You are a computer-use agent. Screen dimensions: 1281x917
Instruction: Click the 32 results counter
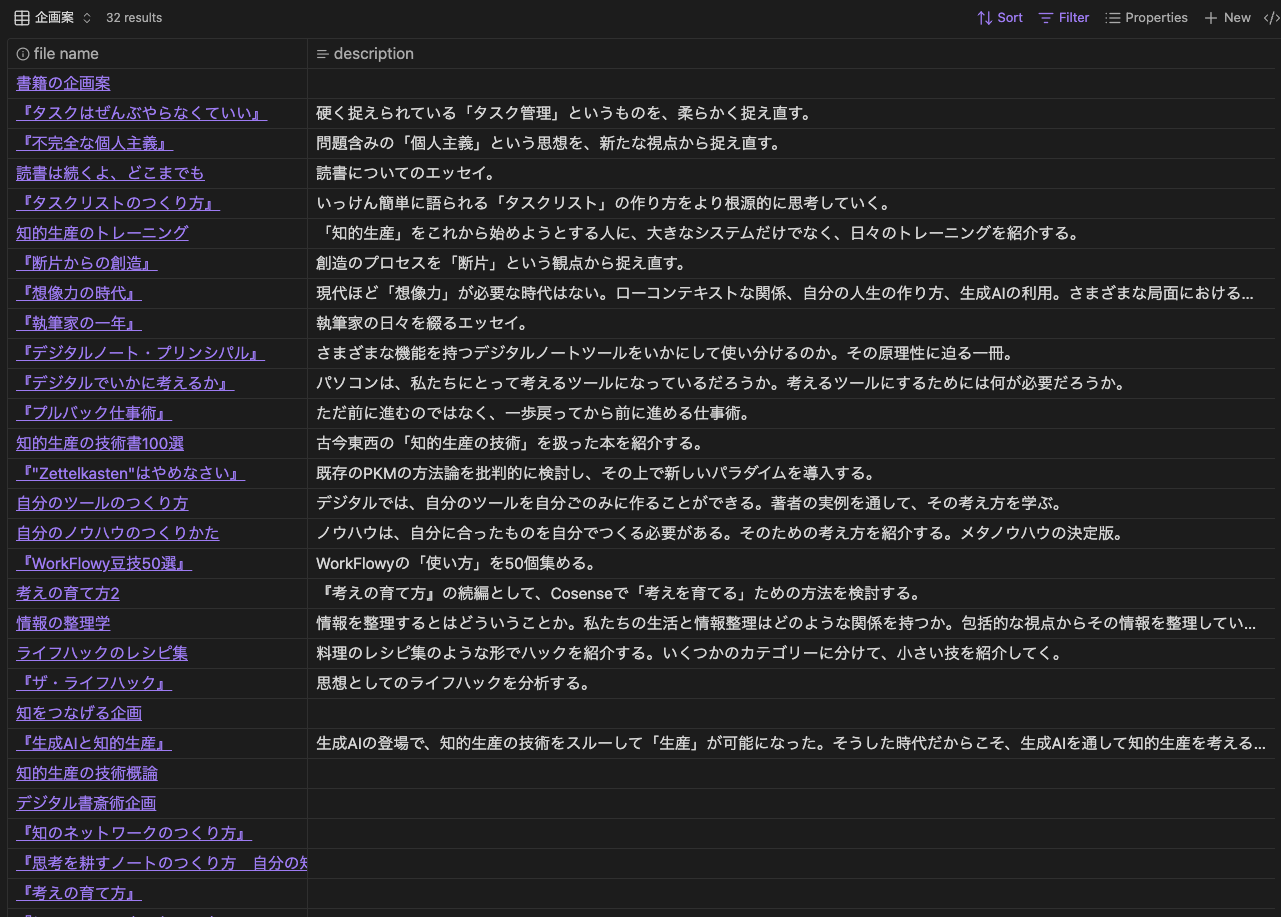point(132,17)
